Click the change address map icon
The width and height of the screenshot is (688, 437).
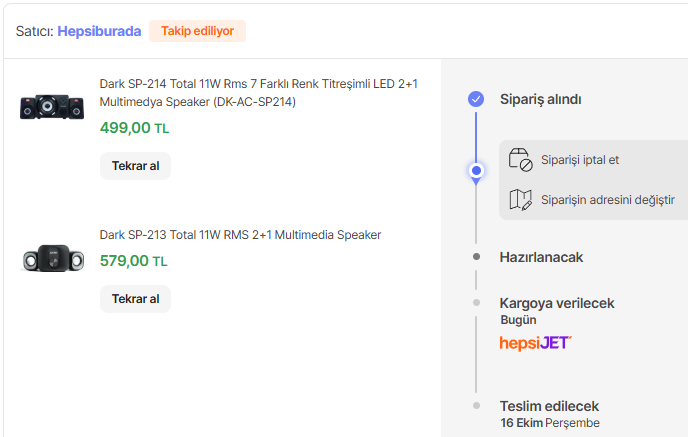pos(520,200)
